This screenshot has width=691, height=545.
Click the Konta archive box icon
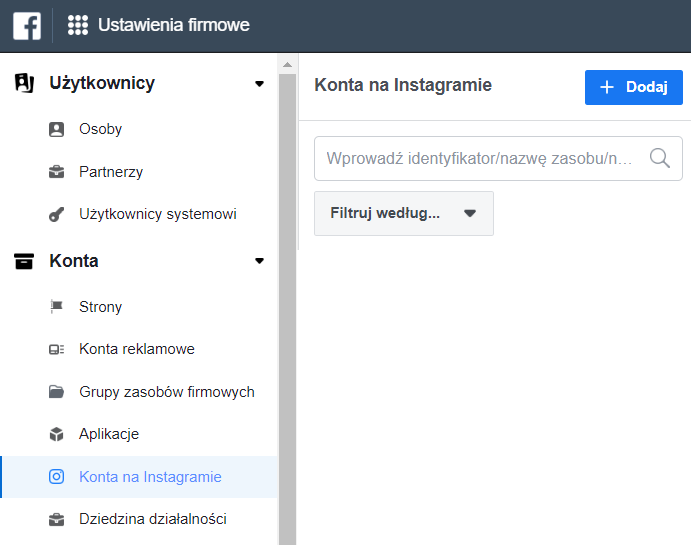click(x=24, y=261)
